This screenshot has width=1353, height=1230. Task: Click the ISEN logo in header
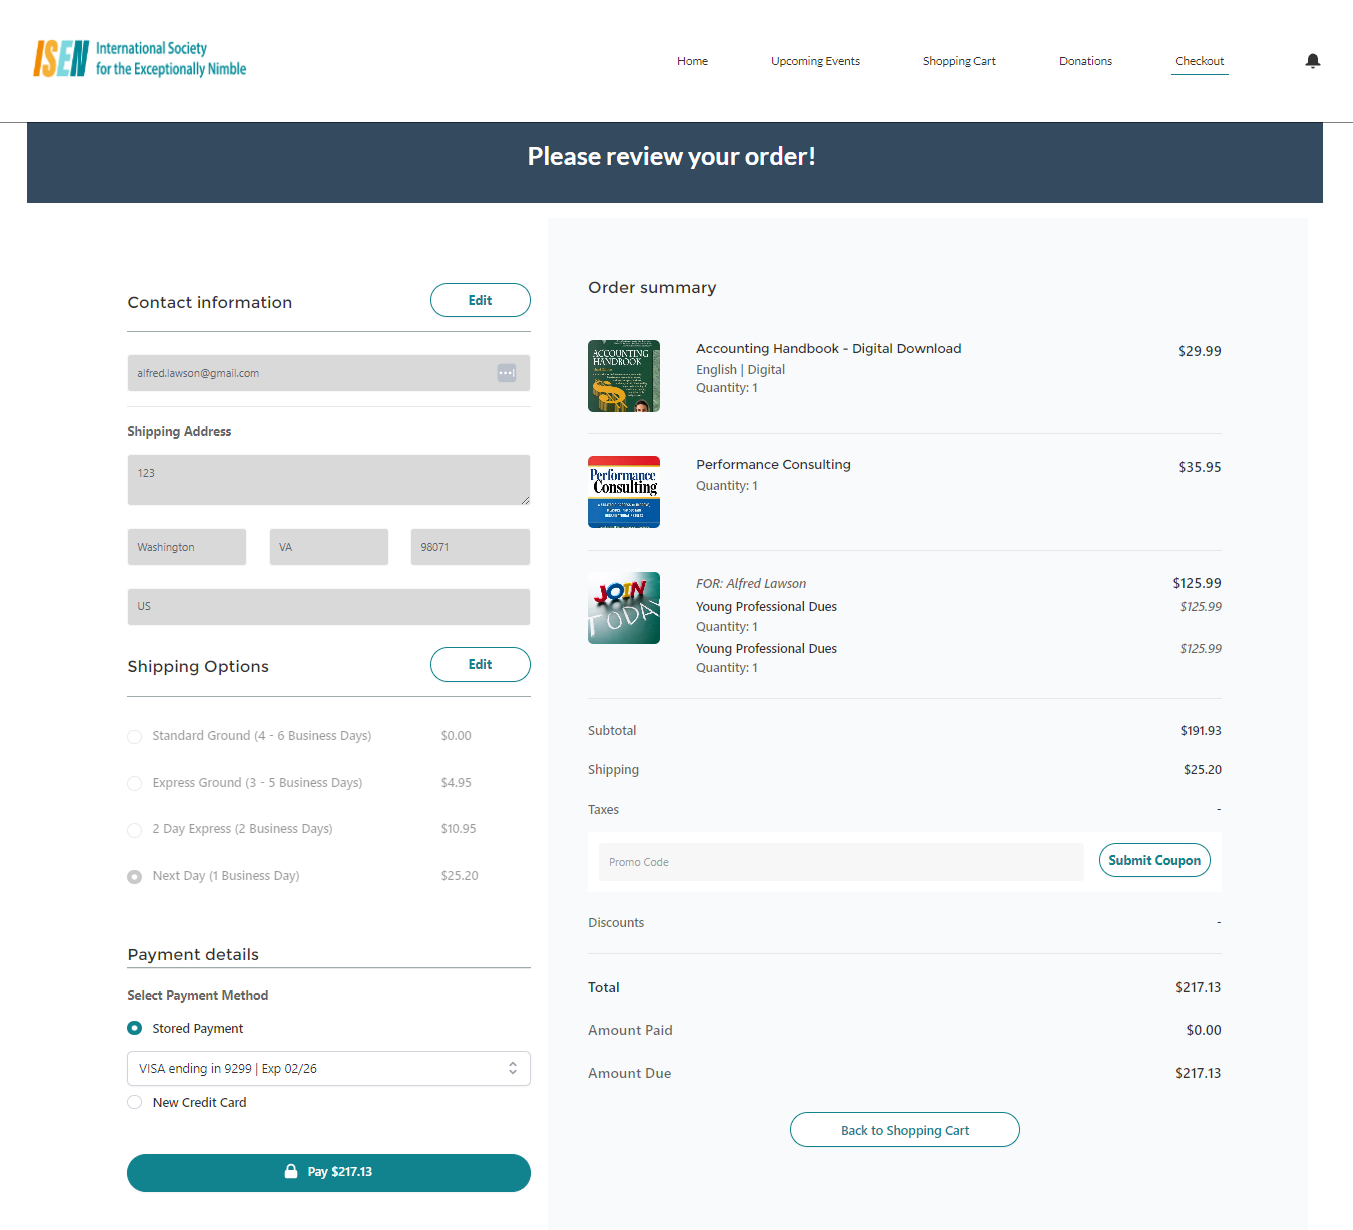(x=140, y=59)
